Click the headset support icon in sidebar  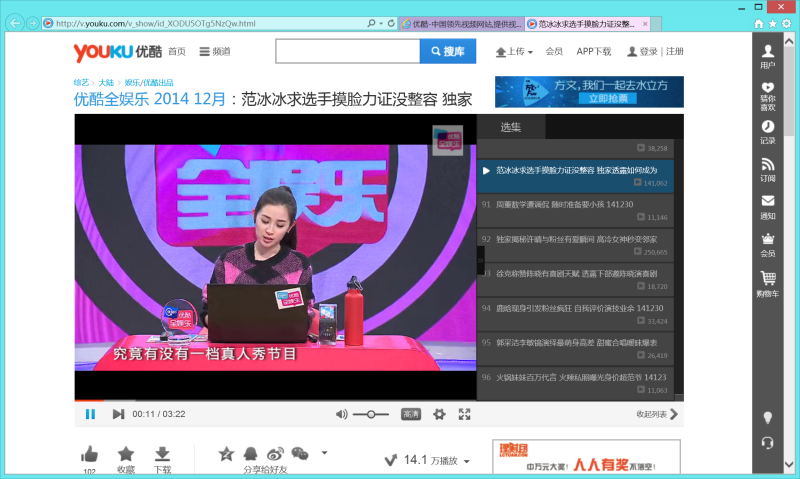[767, 443]
